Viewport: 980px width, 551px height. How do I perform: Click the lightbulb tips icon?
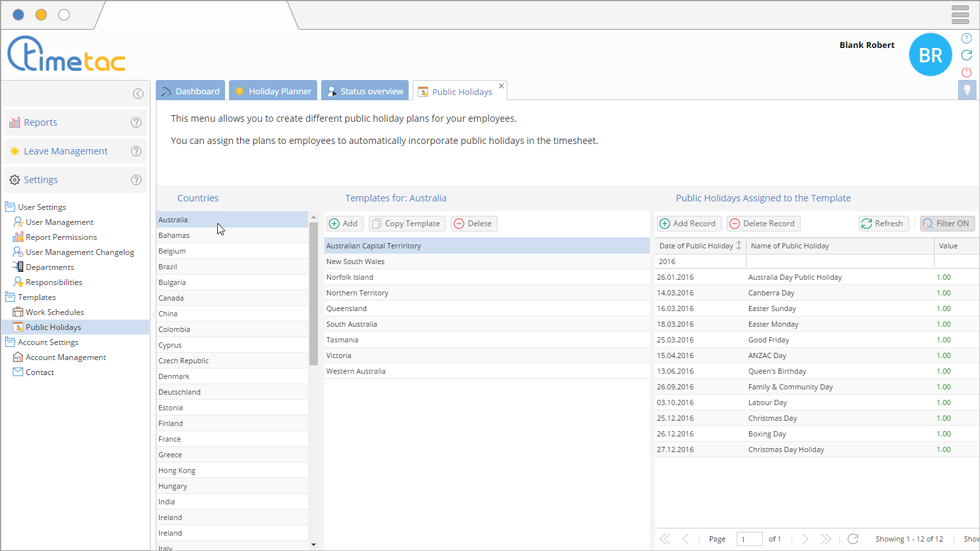tap(967, 90)
